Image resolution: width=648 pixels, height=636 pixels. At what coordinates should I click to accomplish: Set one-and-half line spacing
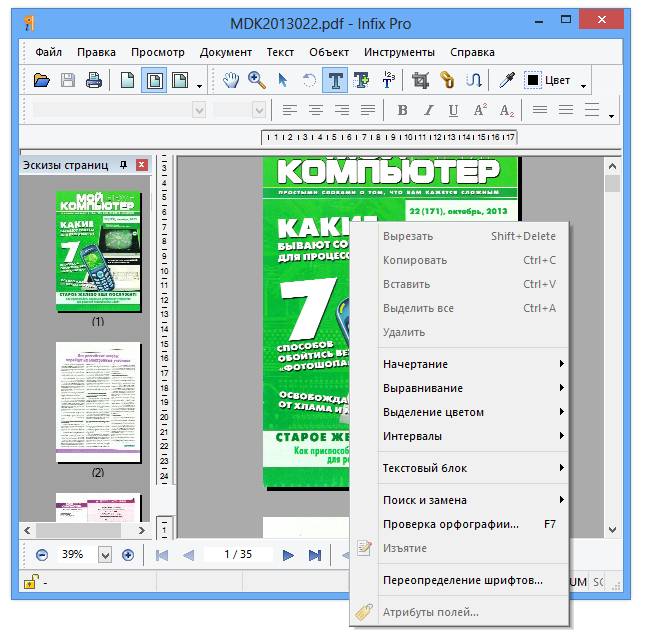(566, 110)
